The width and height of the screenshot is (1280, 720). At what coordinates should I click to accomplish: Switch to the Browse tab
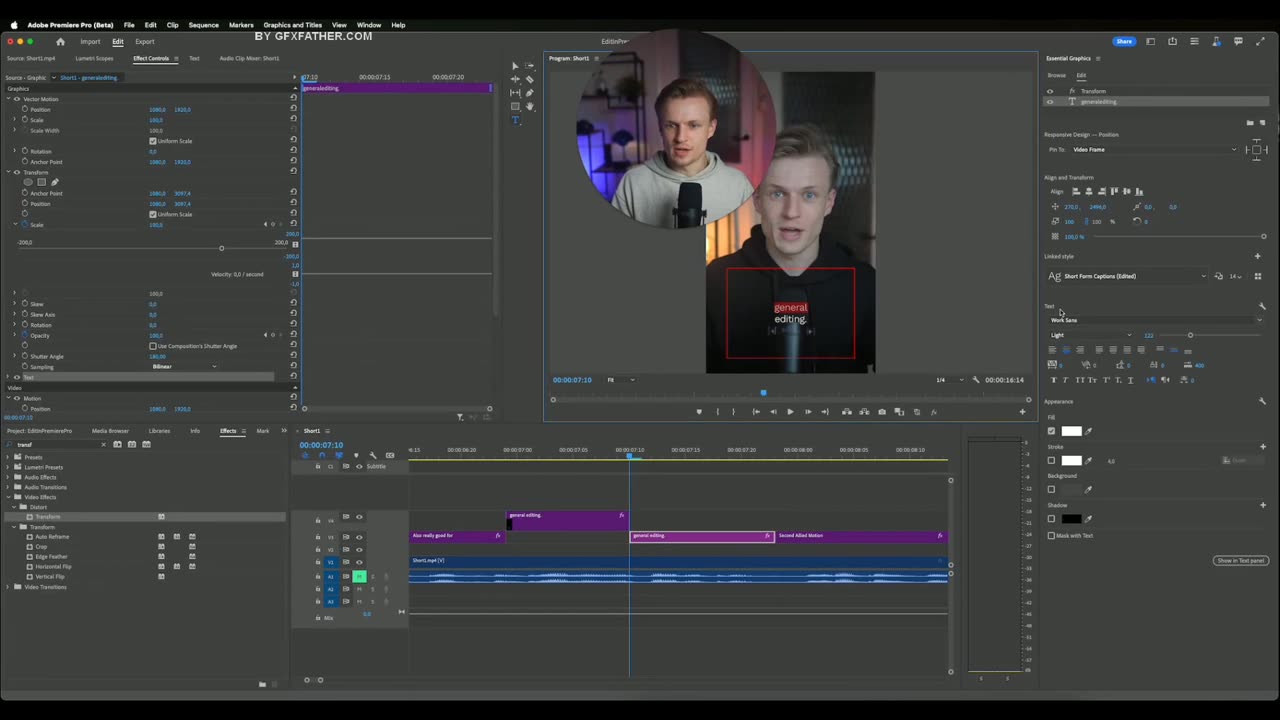pyautogui.click(x=1056, y=75)
